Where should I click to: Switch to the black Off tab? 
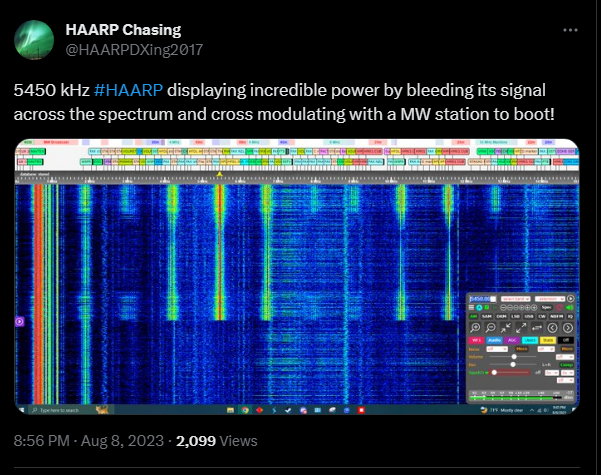566,340
